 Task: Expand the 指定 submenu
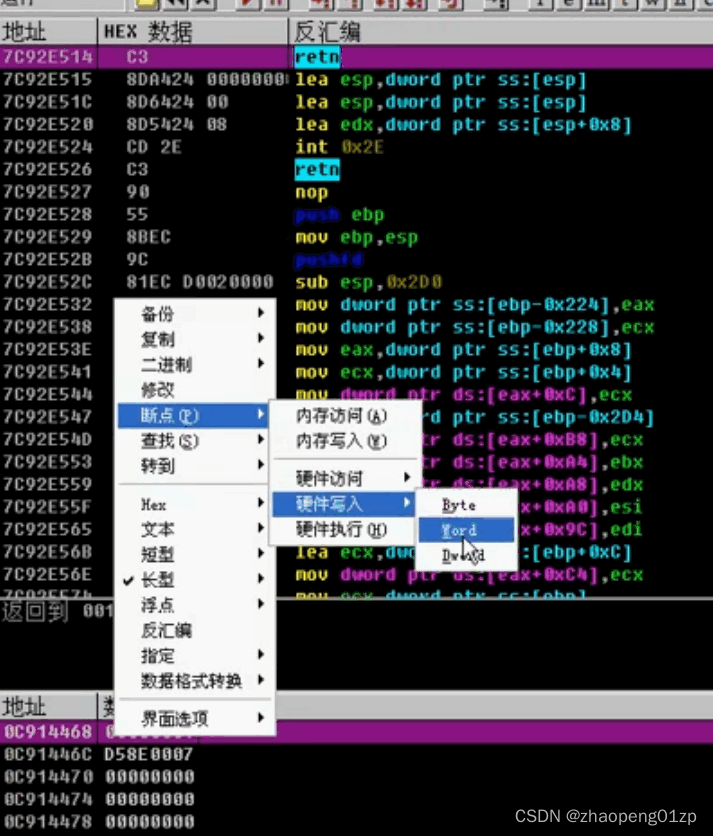tap(195, 655)
